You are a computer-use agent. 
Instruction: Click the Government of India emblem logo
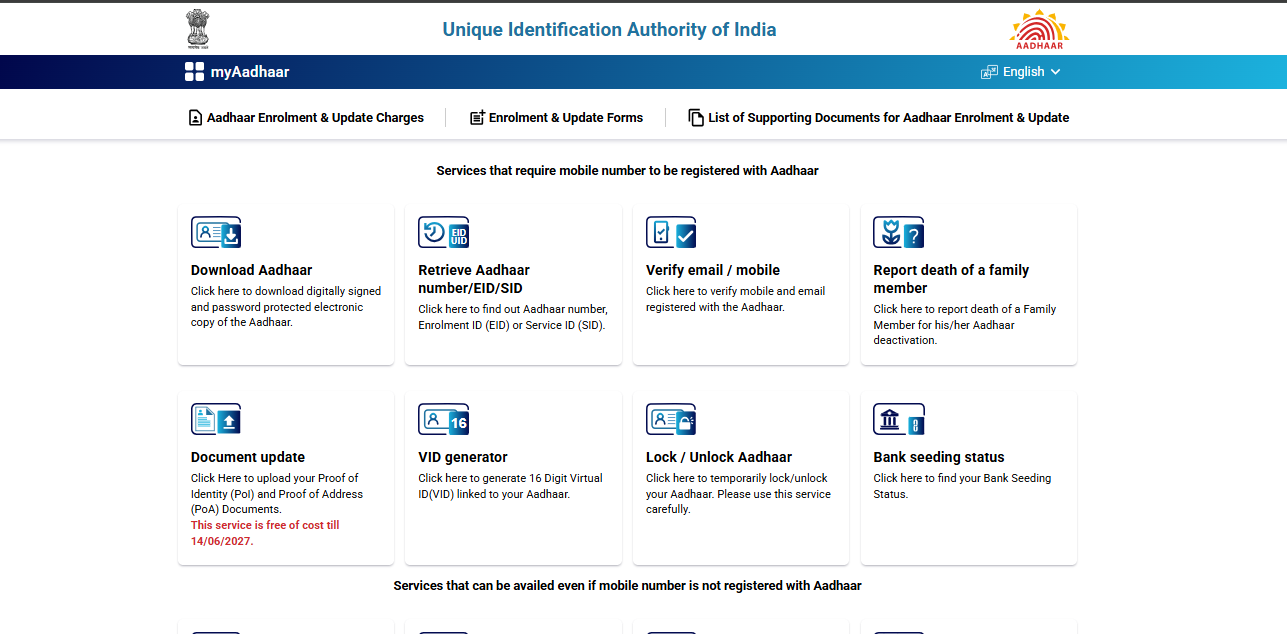198,29
